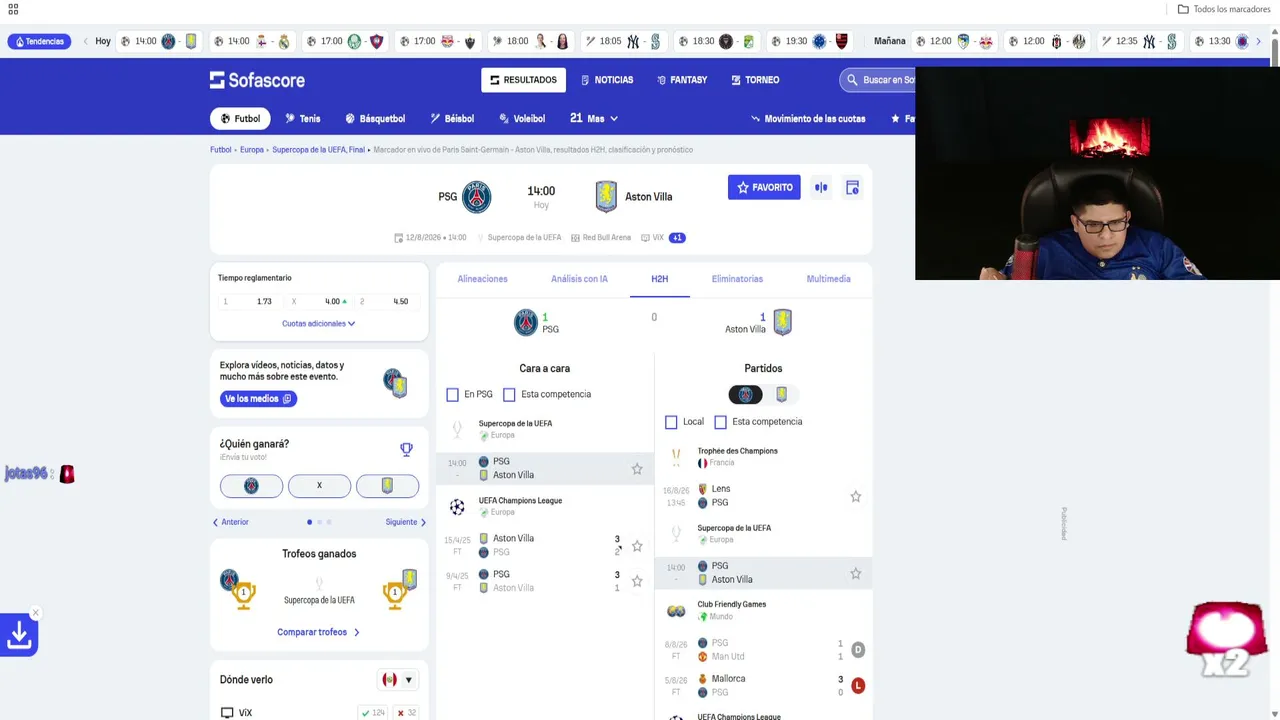
Task: Open the Alineaciones tab
Action: pos(482,279)
